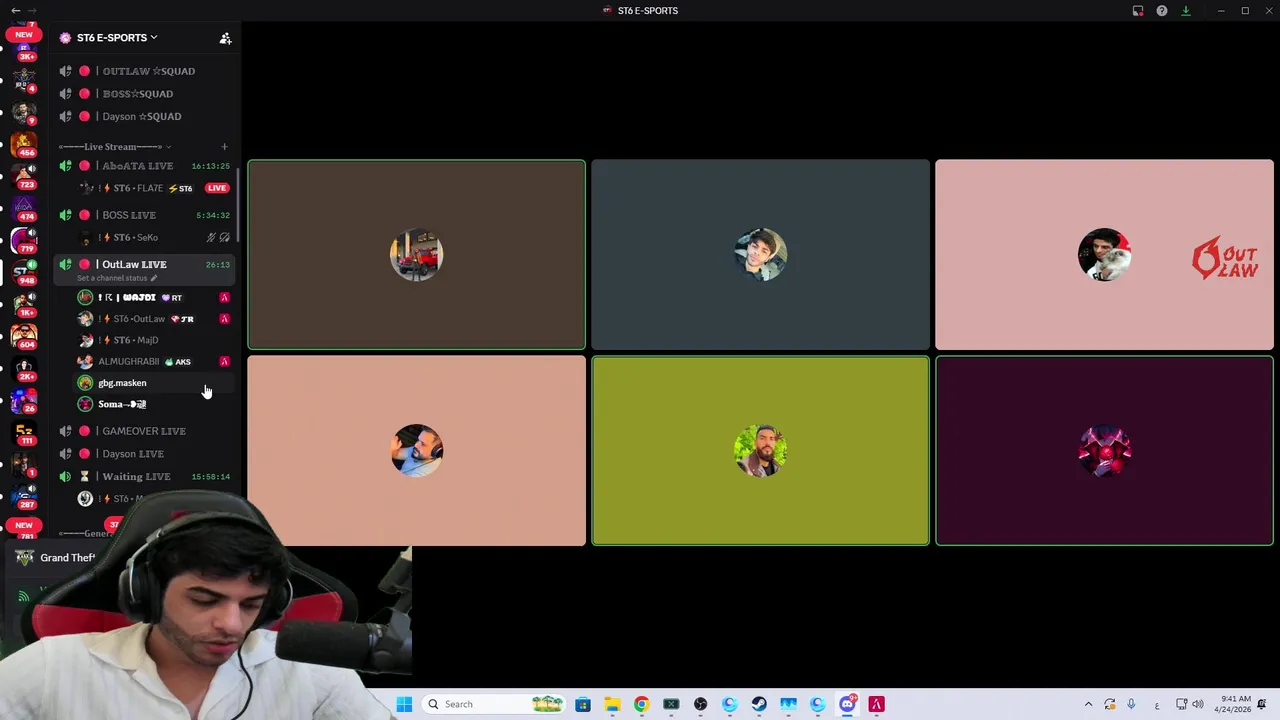The width and height of the screenshot is (1280, 720).
Task: Click the green download update icon
Action: 1186,11
